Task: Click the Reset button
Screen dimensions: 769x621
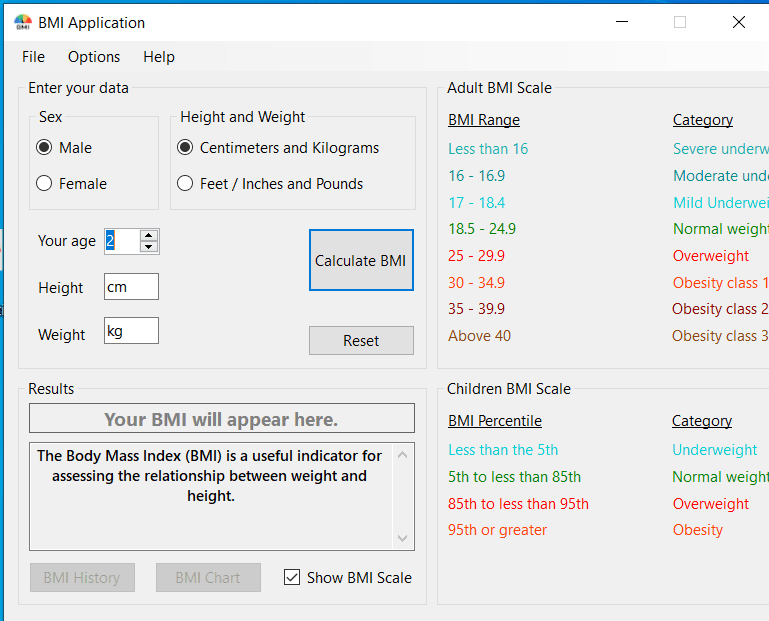Action: 361,341
